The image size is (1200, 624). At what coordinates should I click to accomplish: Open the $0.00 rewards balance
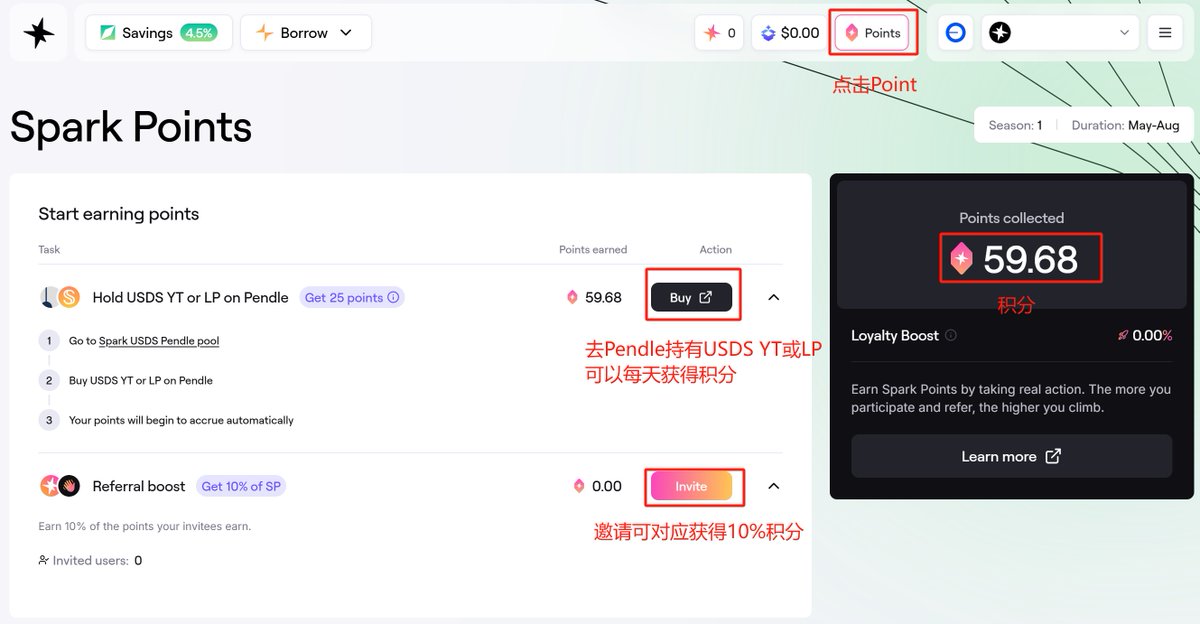coord(789,33)
